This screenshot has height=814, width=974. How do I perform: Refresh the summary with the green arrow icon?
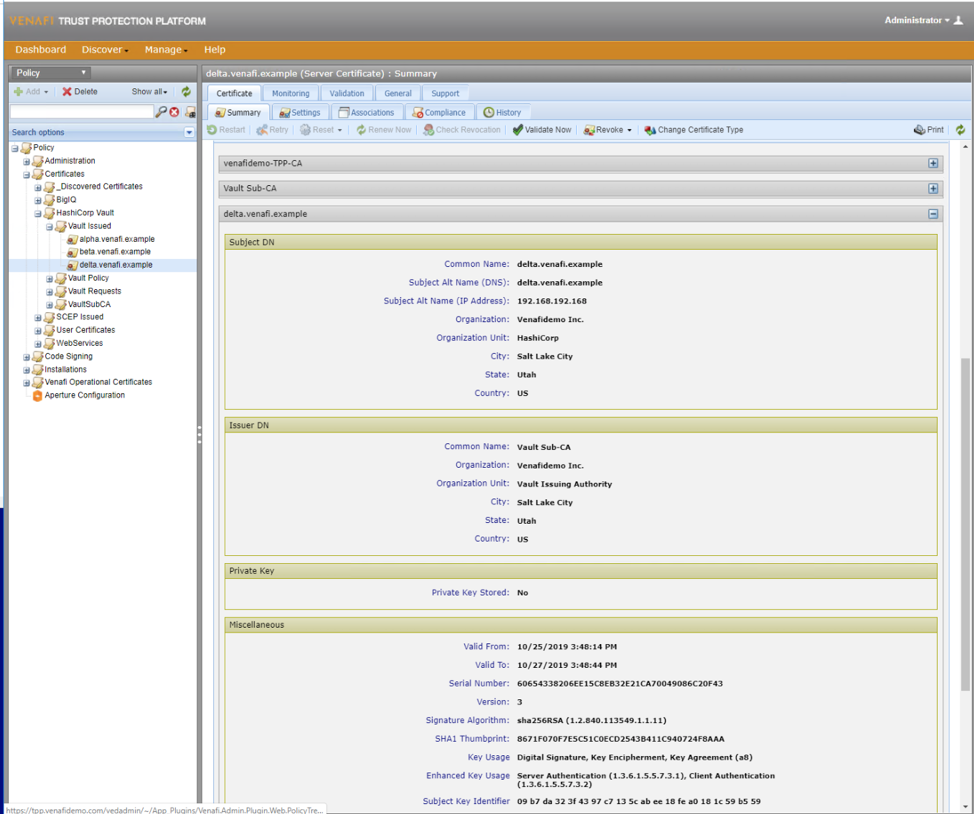[x=960, y=130]
